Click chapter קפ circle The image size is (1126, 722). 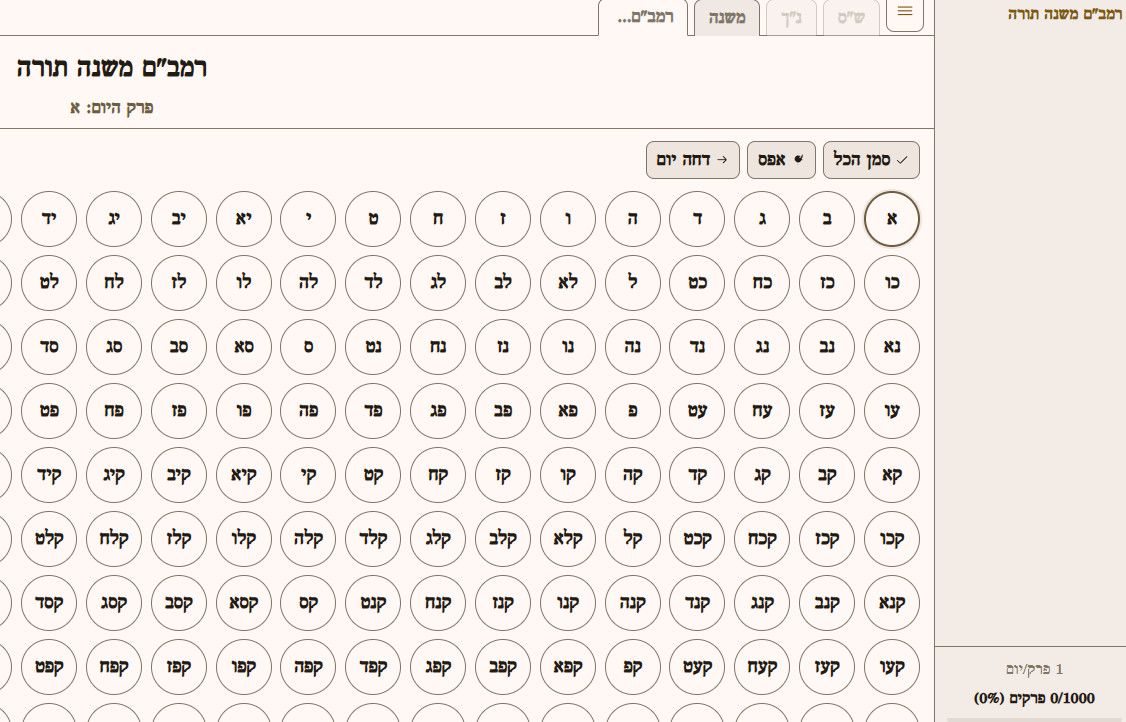[x=632, y=666]
